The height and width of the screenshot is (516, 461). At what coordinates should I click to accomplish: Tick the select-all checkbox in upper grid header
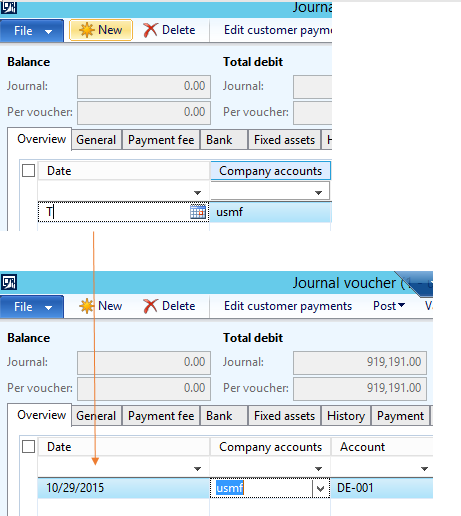pyautogui.click(x=29, y=171)
